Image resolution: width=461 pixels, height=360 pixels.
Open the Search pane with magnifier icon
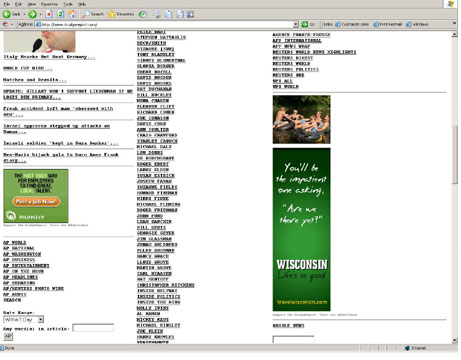tap(93, 14)
